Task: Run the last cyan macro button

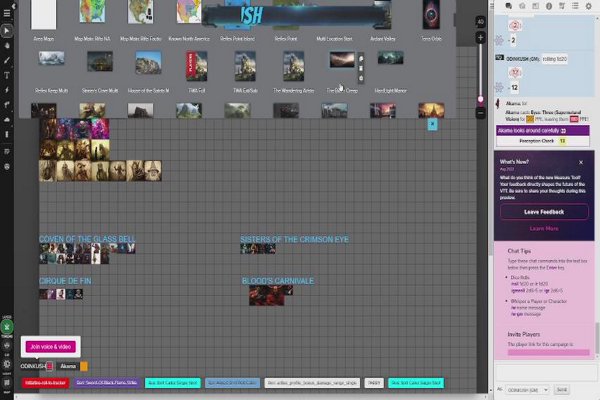Action: [x=416, y=383]
